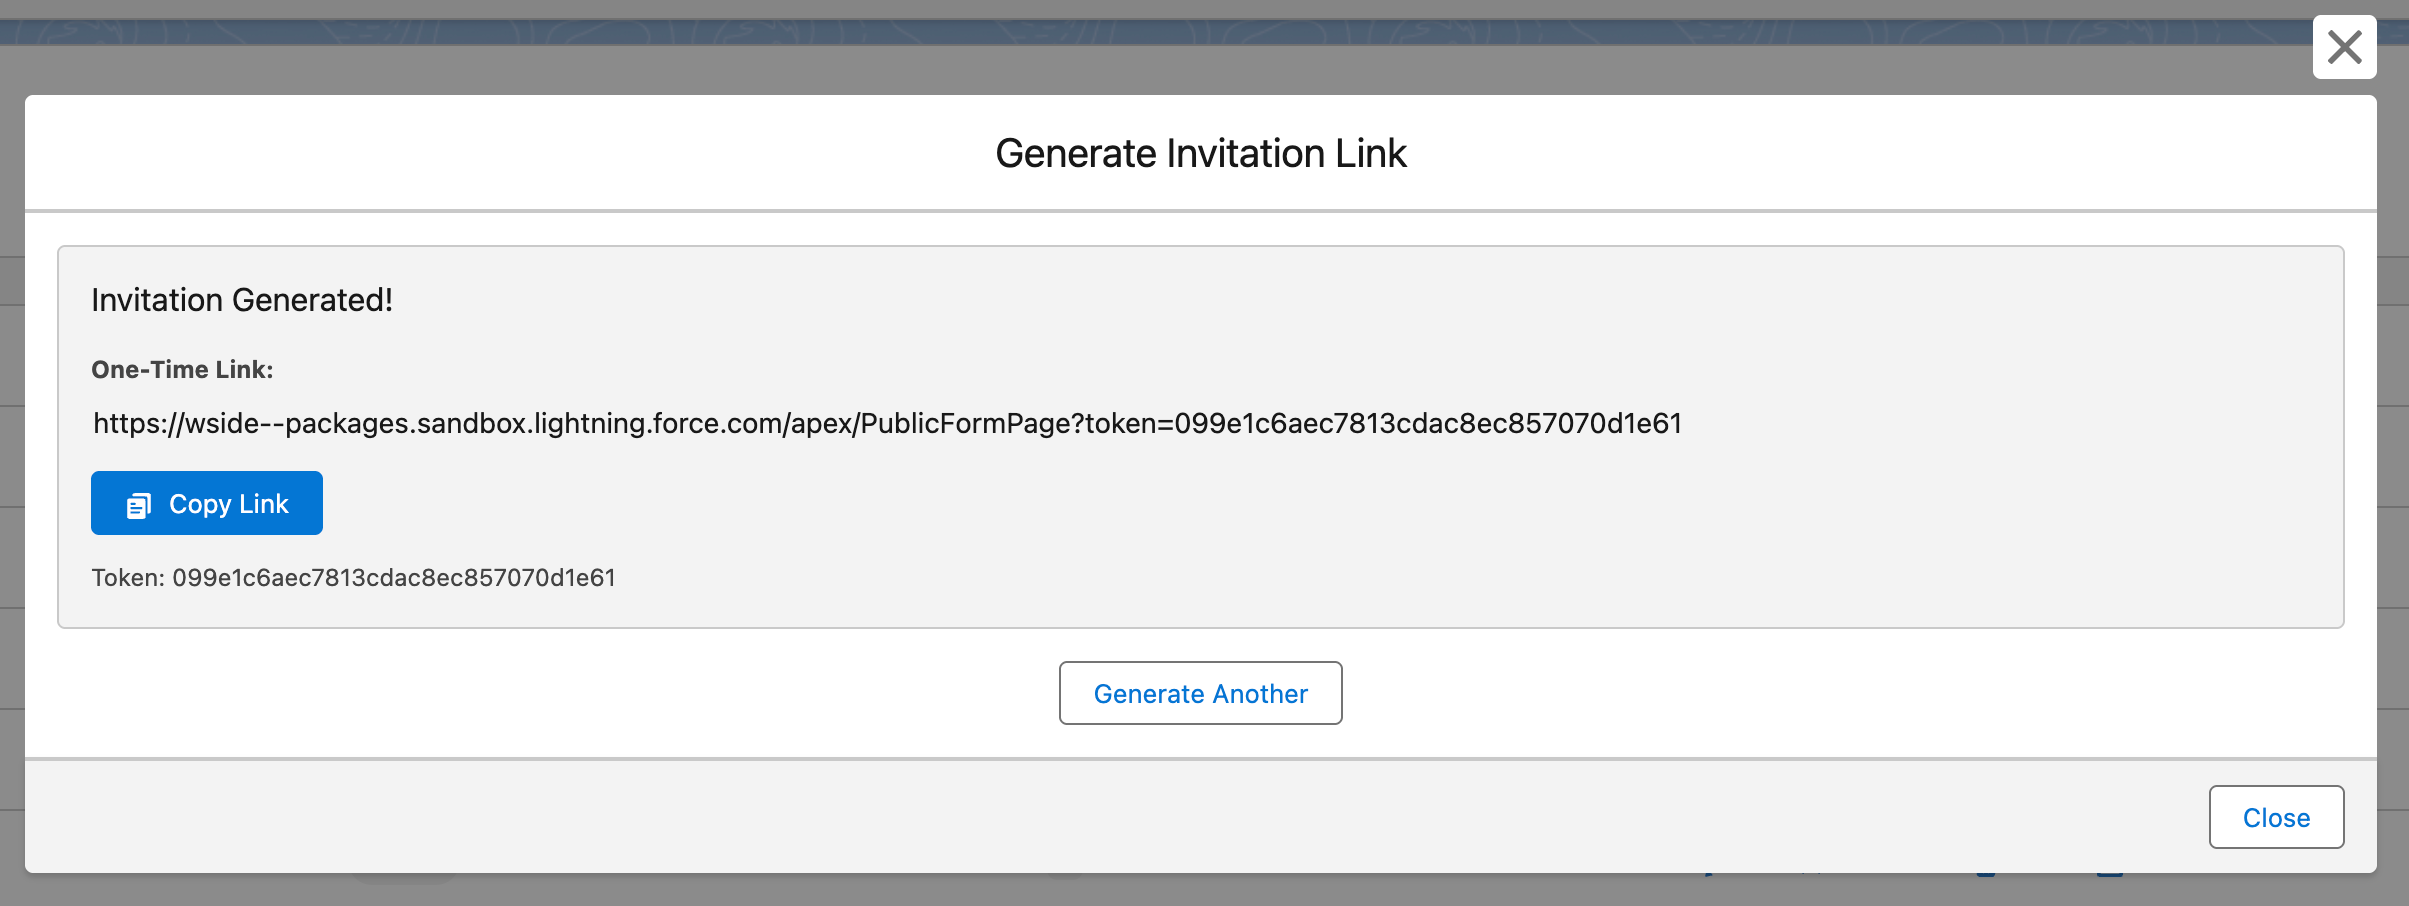Click the Invitation Generated! heading

pyautogui.click(x=242, y=300)
